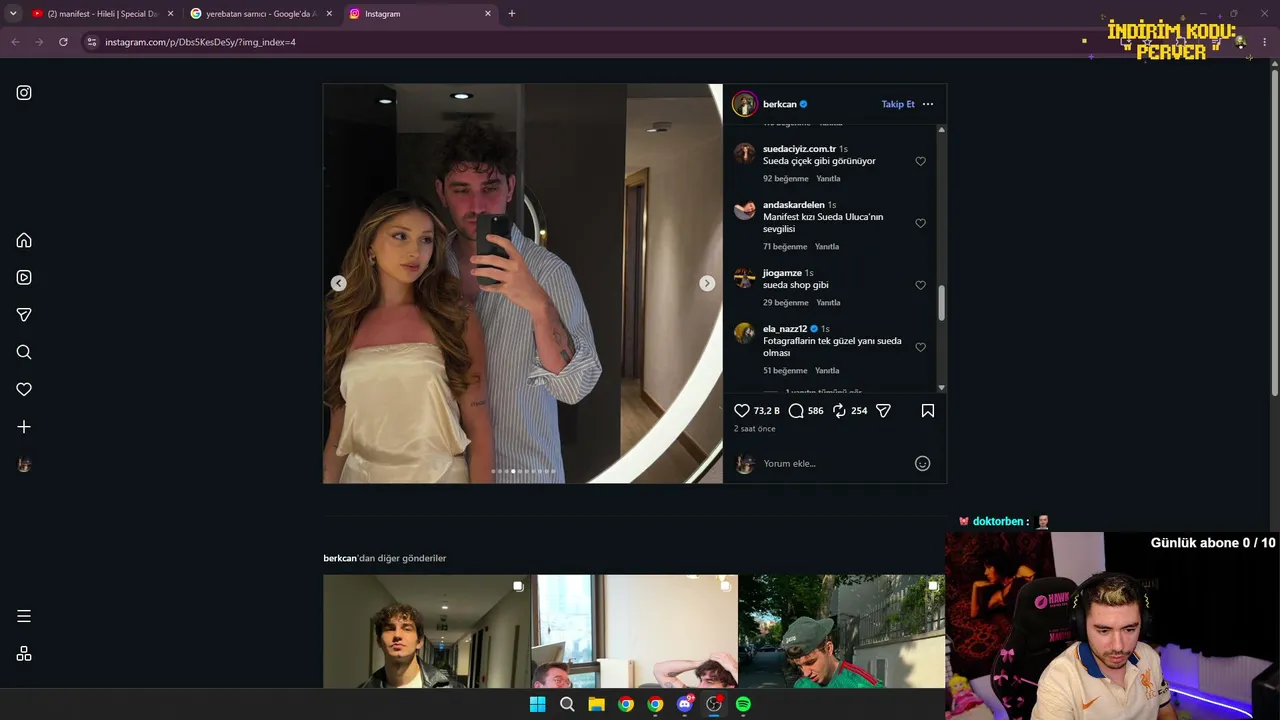Launch Spotify from the taskbar
This screenshot has width=1280, height=720.
[x=743, y=704]
